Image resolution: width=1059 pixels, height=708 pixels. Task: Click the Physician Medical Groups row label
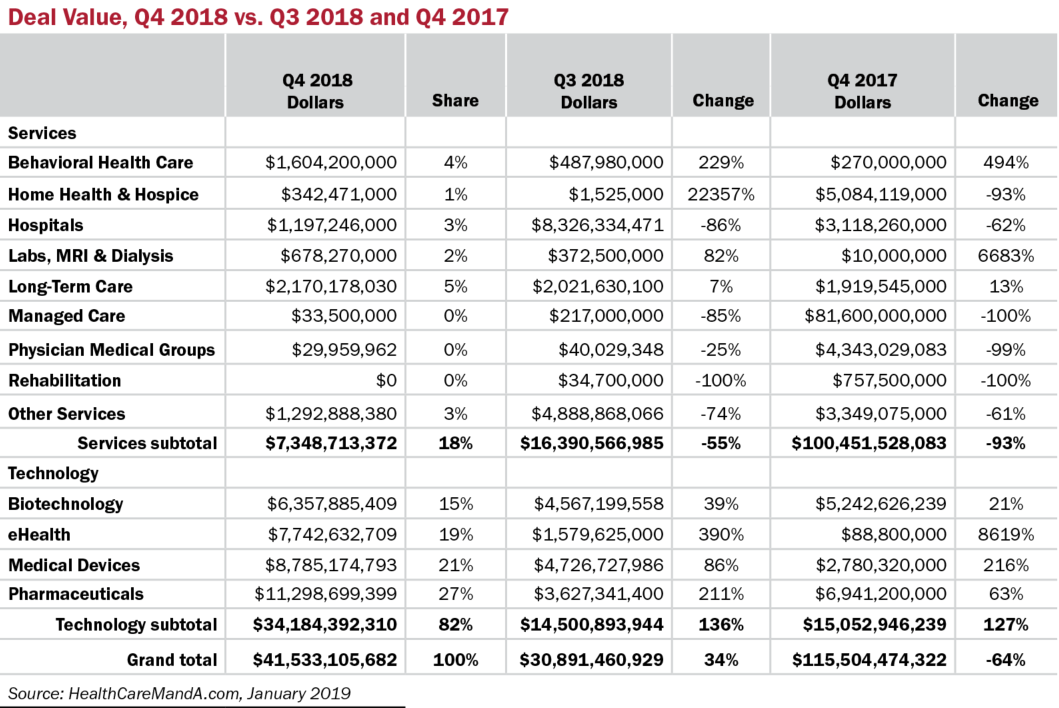pyautogui.click(x=111, y=350)
